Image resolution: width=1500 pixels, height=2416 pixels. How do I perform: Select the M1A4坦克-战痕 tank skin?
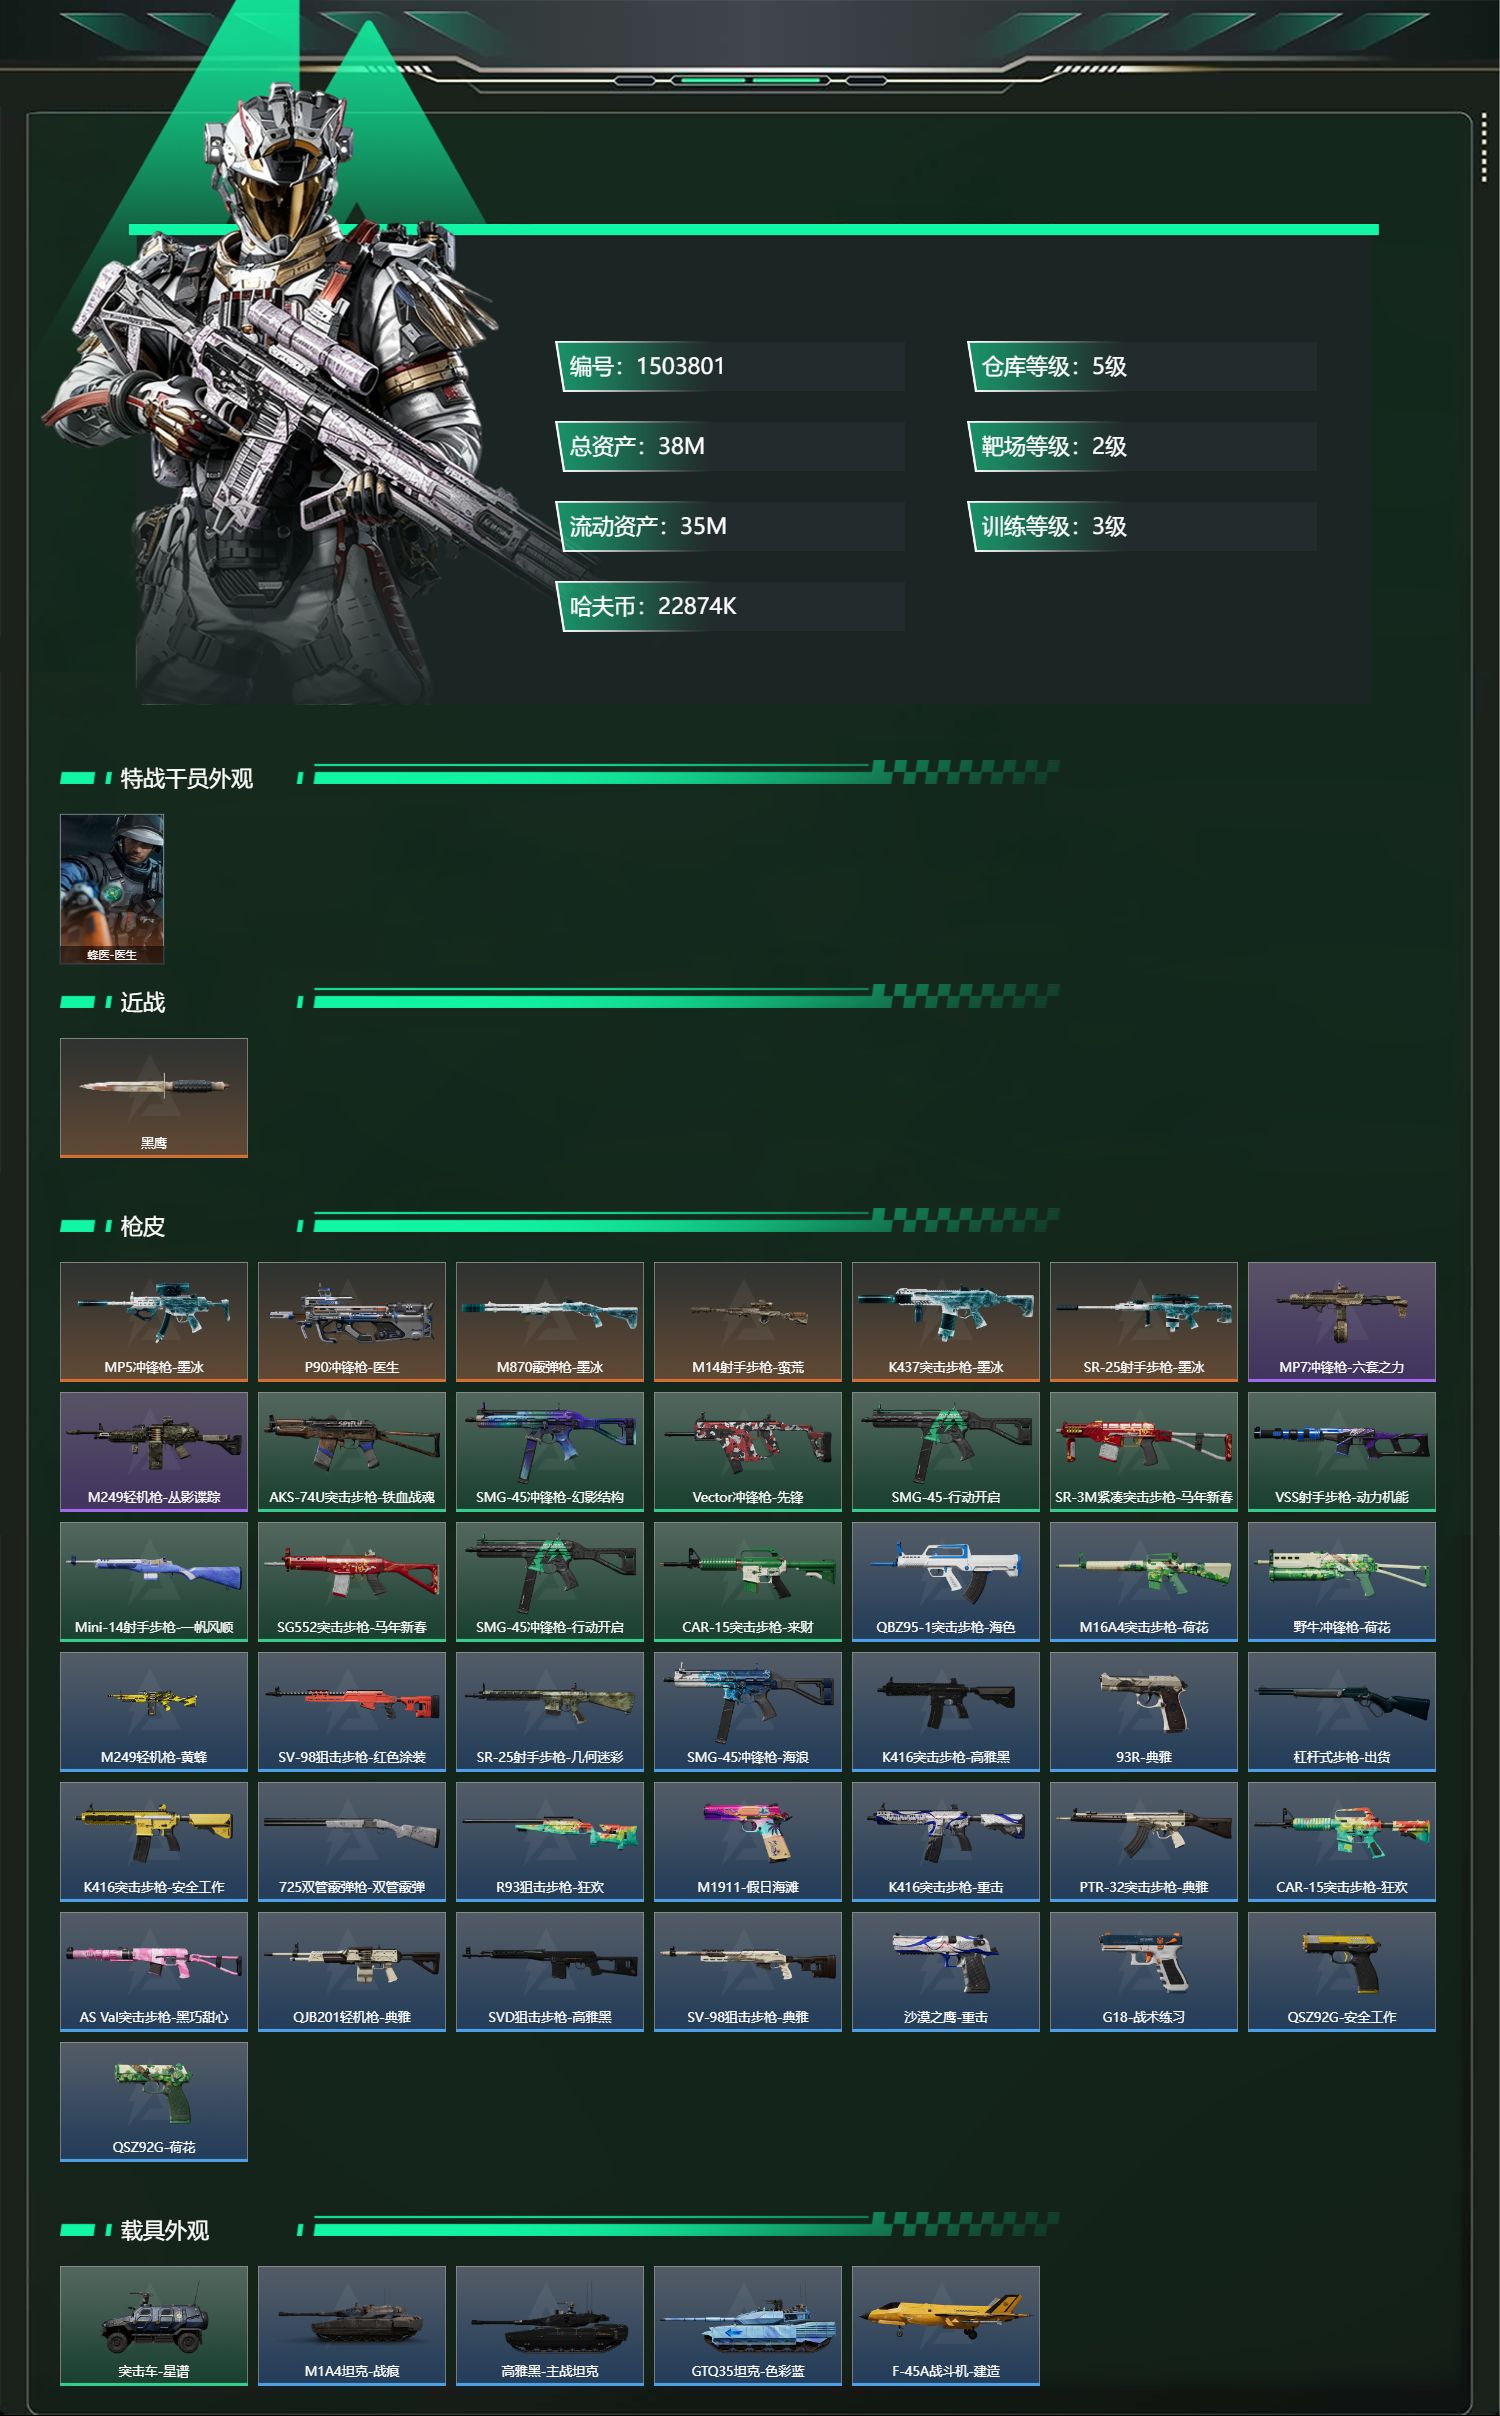[352, 2325]
